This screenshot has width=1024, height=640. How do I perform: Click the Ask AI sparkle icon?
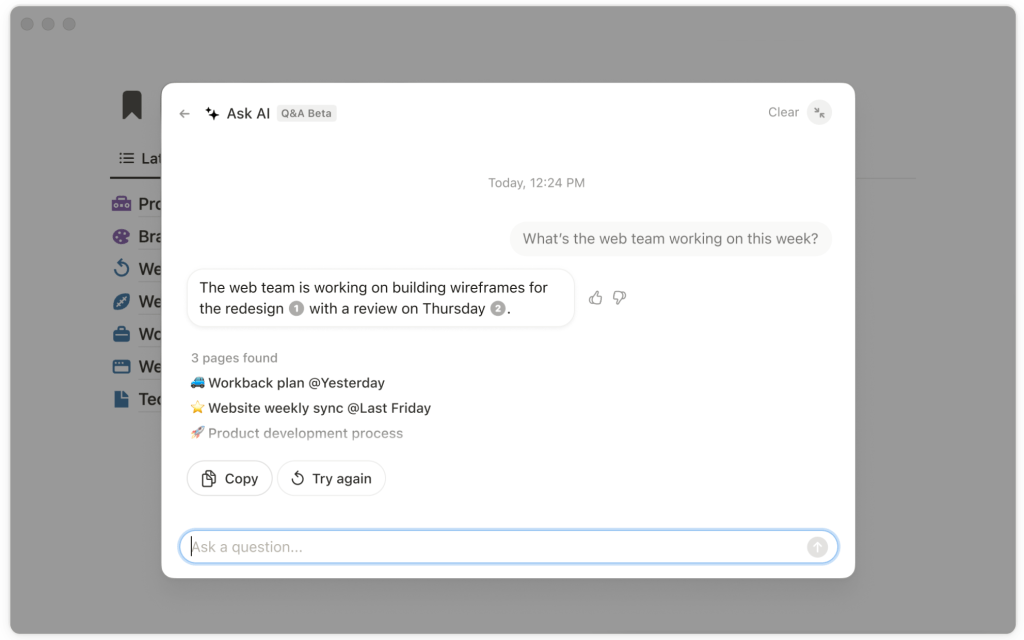(212, 114)
